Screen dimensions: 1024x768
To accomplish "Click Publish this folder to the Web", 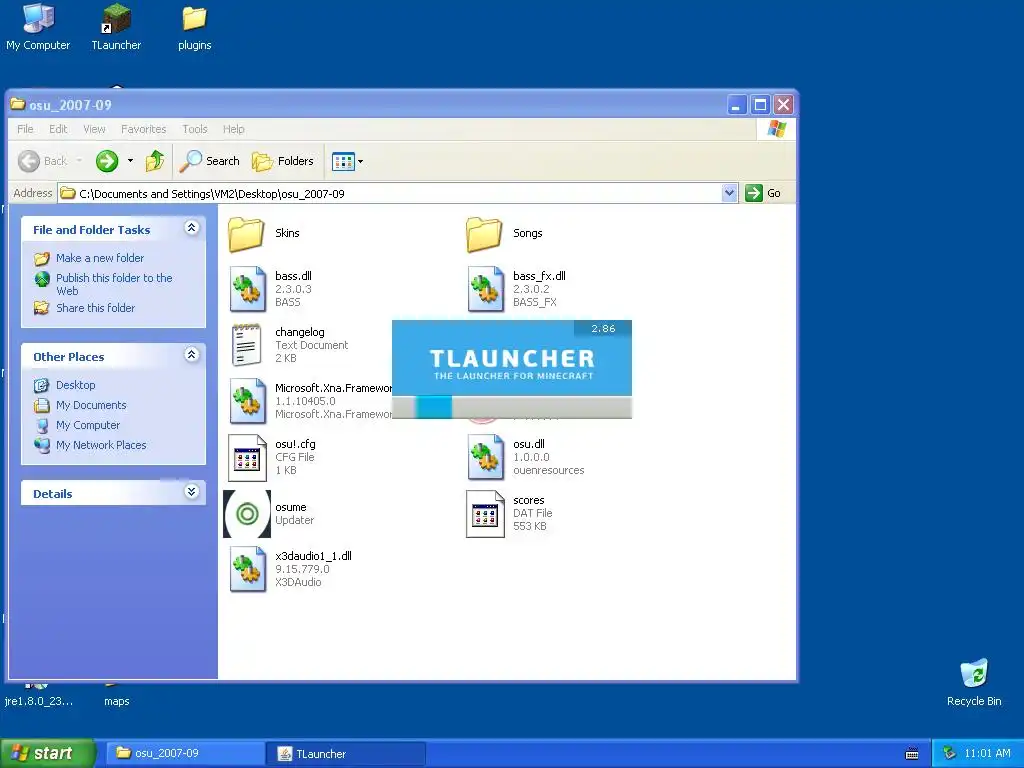I will click(x=103, y=283).
